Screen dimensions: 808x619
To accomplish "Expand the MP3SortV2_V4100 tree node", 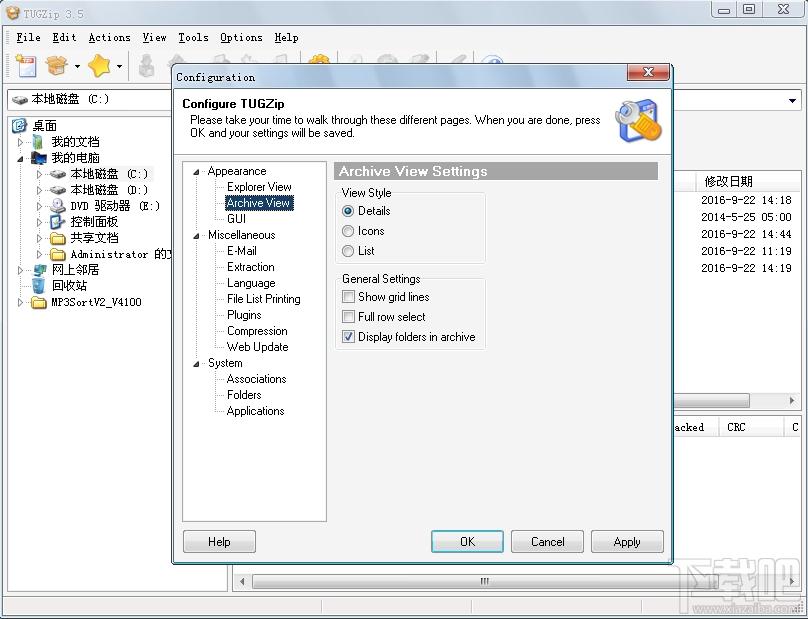I will [x=21, y=302].
